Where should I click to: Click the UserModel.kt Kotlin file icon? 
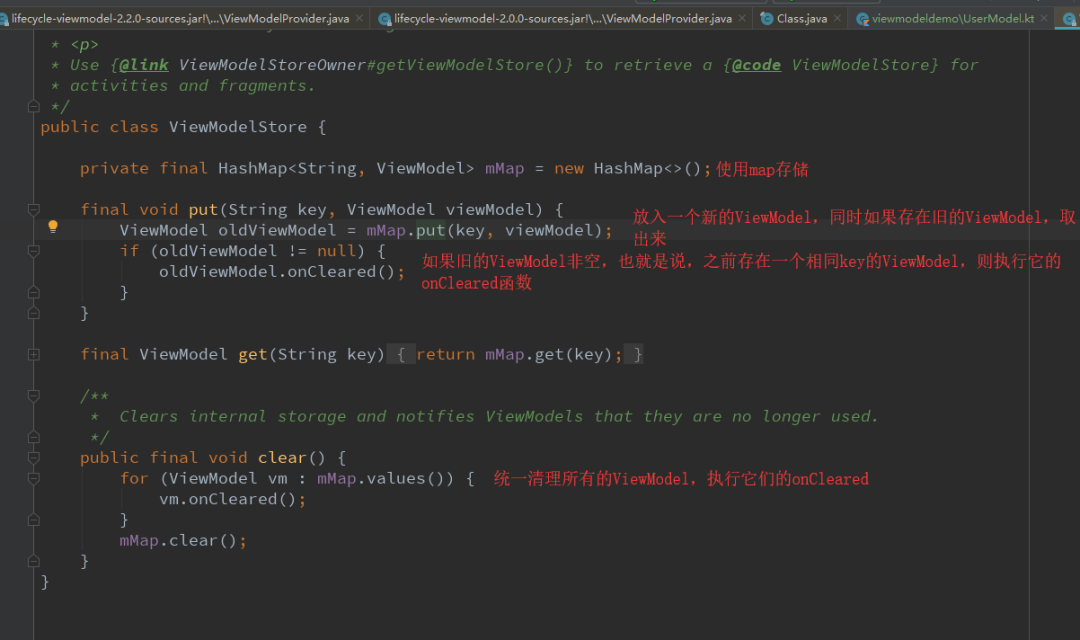(x=862, y=19)
